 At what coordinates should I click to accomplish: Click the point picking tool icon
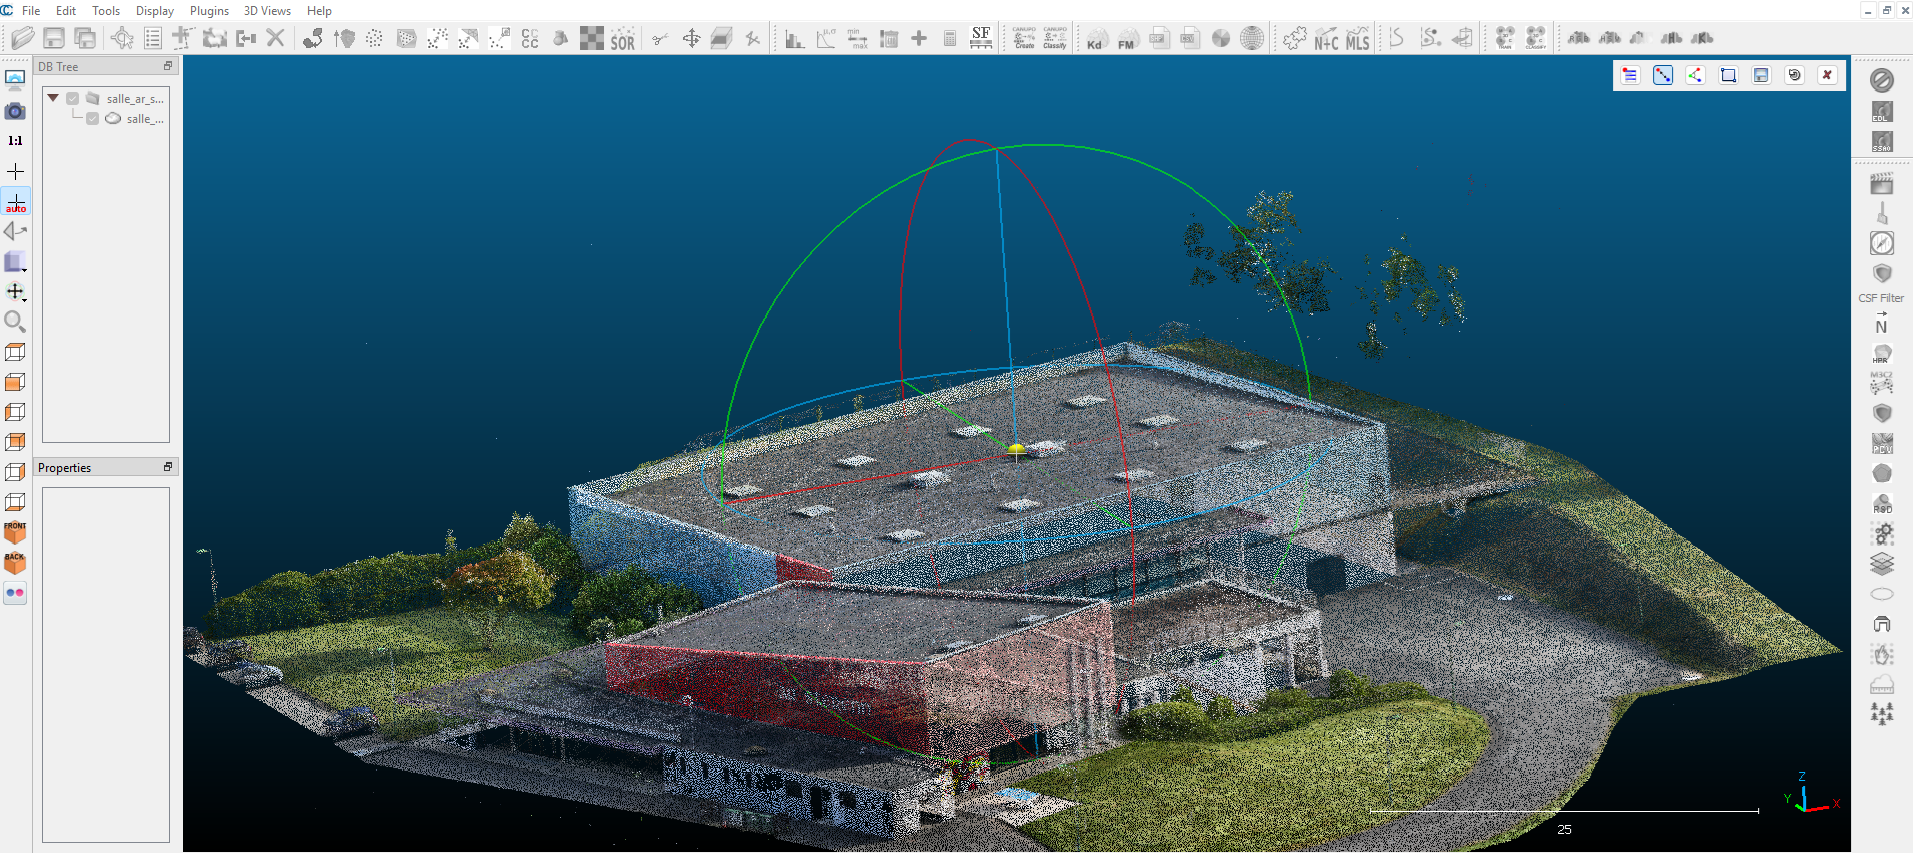coord(122,38)
